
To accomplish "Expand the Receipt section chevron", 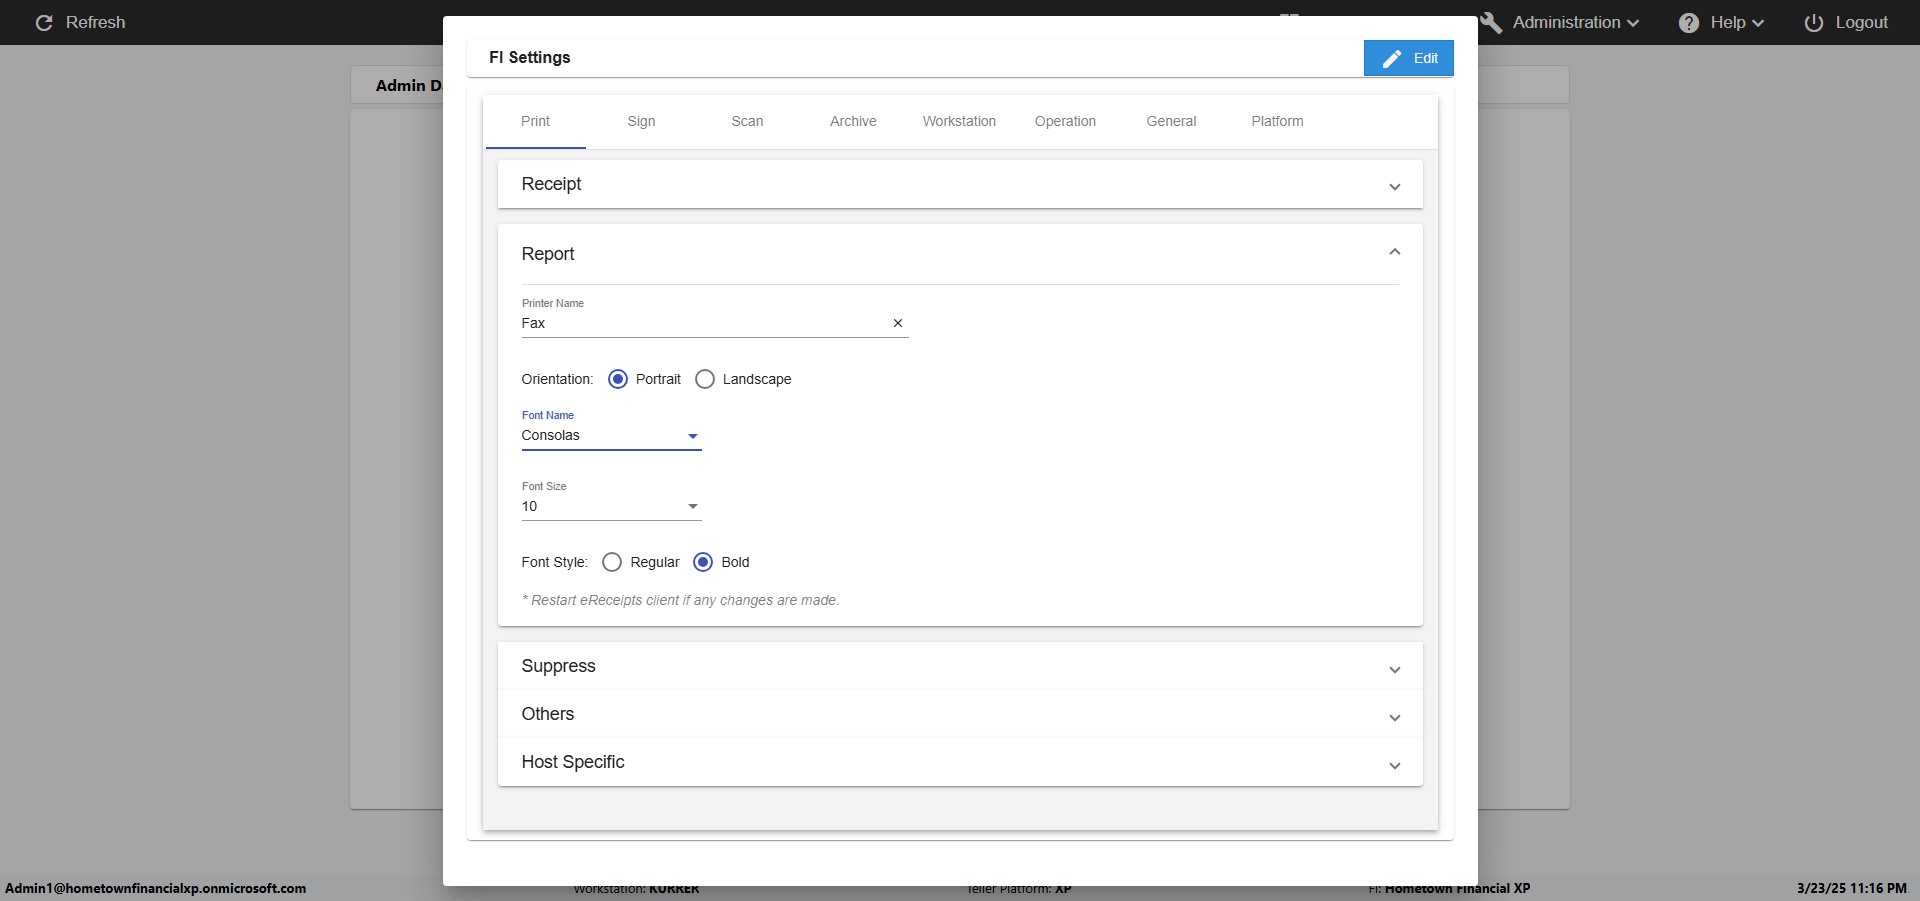I will point(1394,187).
